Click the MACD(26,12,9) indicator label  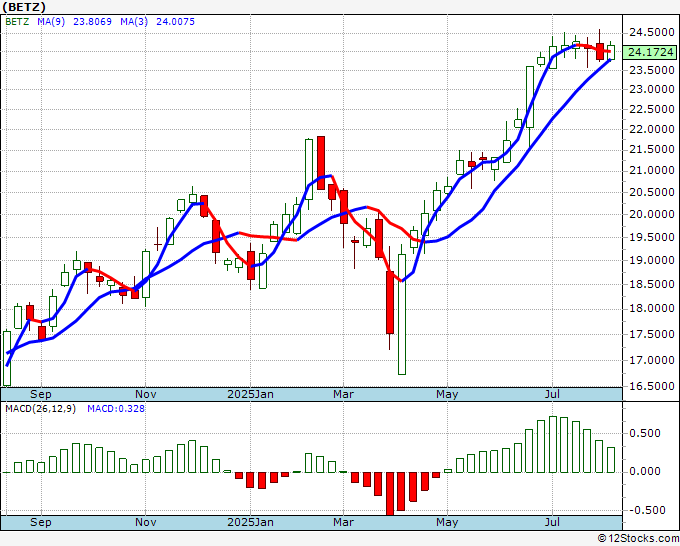40,409
